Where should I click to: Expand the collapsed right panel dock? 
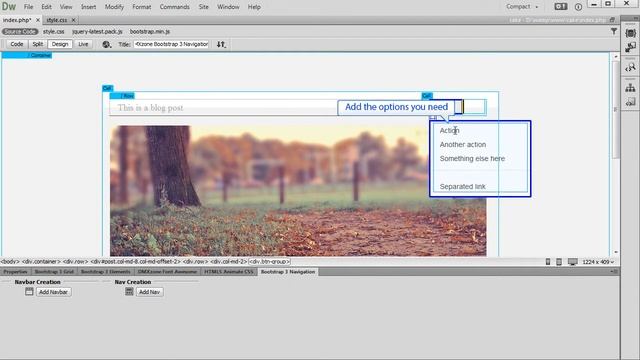click(635, 17)
